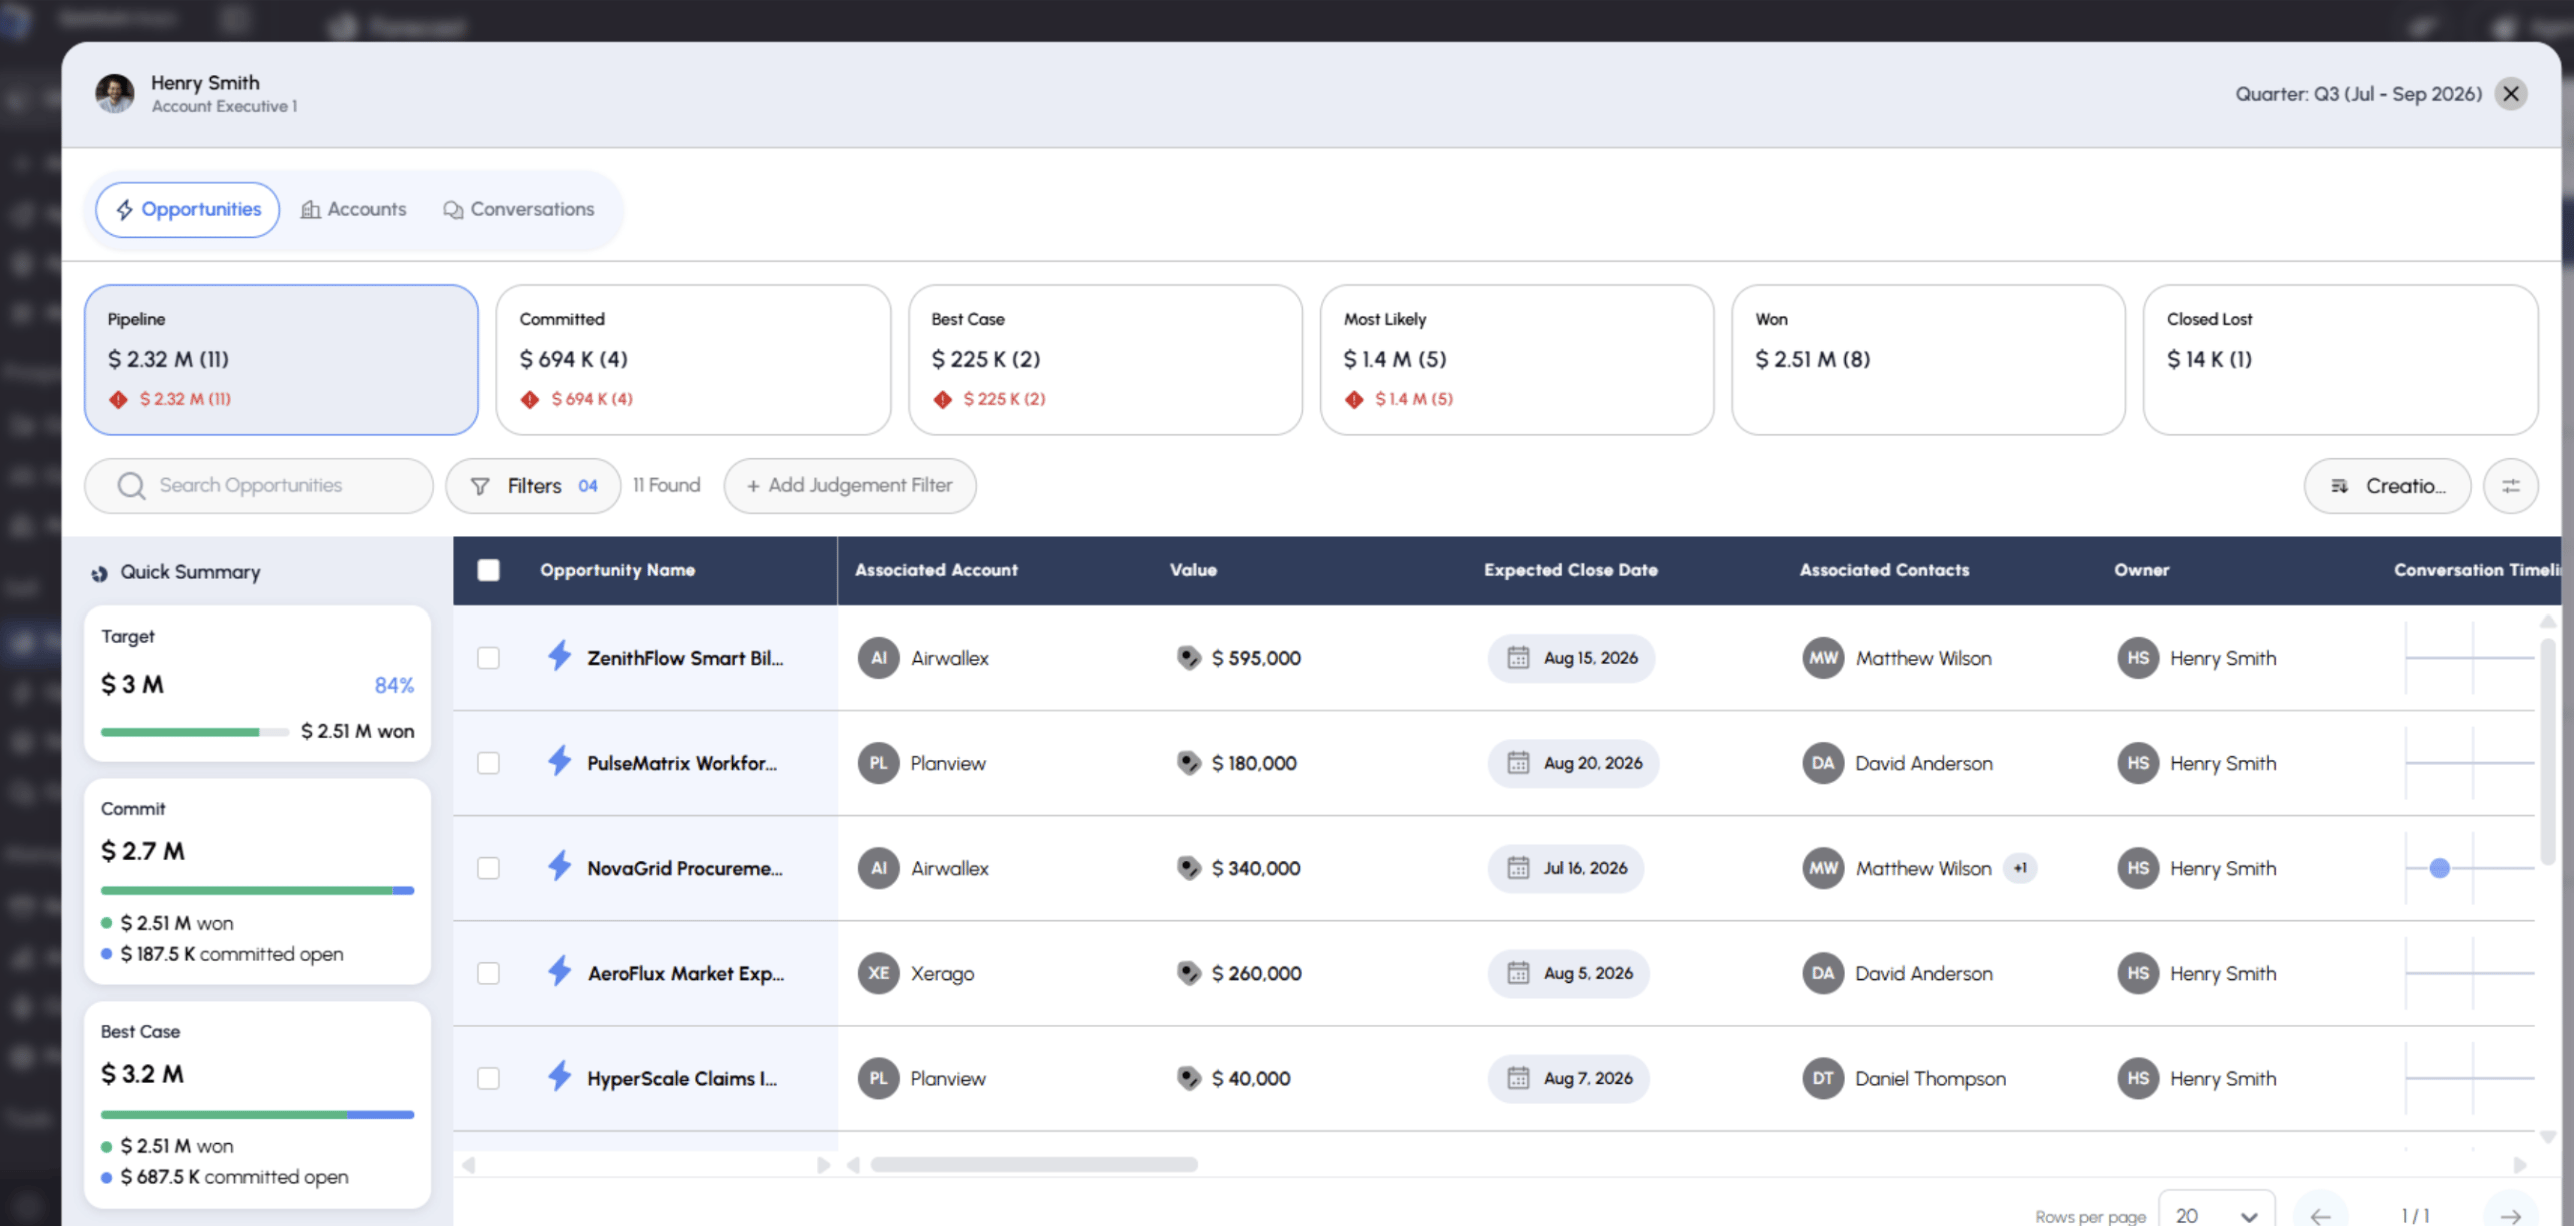Check the HyperScale Claims row checkbox
Viewport: 2574px width, 1226px height.
pos(488,1078)
